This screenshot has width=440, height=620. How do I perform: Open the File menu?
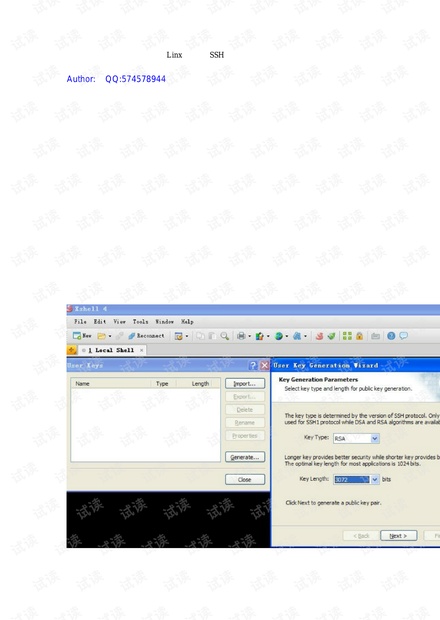[x=80, y=321]
